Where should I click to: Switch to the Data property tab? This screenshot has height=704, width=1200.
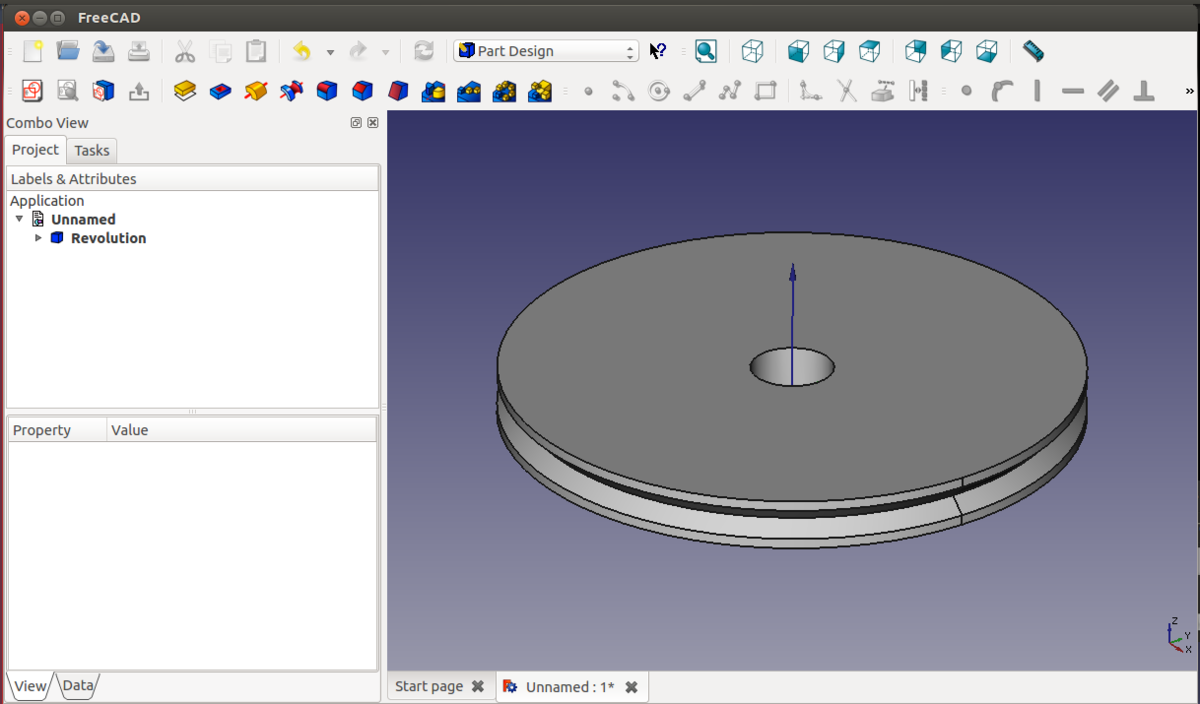pos(78,686)
